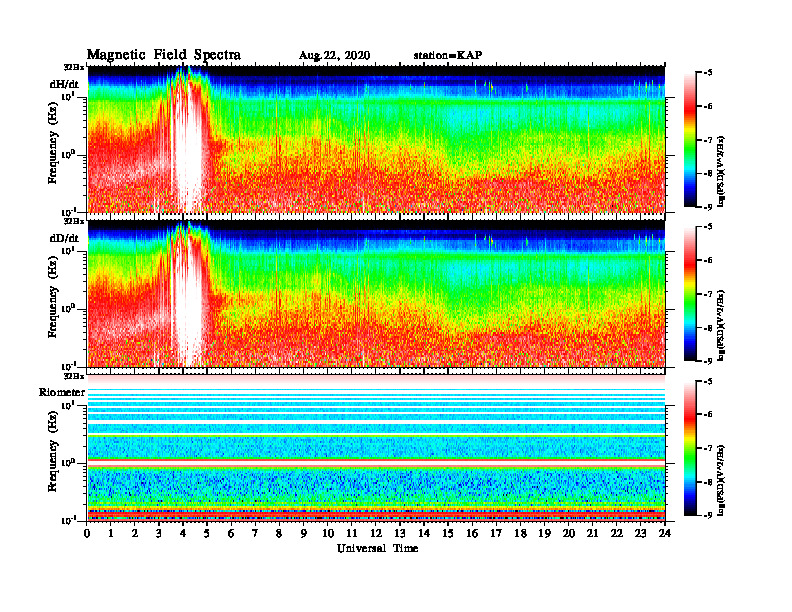Click the "-9" tick on dH/dt color bar
The height and width of the screenshot is (612, 792).
708,207
